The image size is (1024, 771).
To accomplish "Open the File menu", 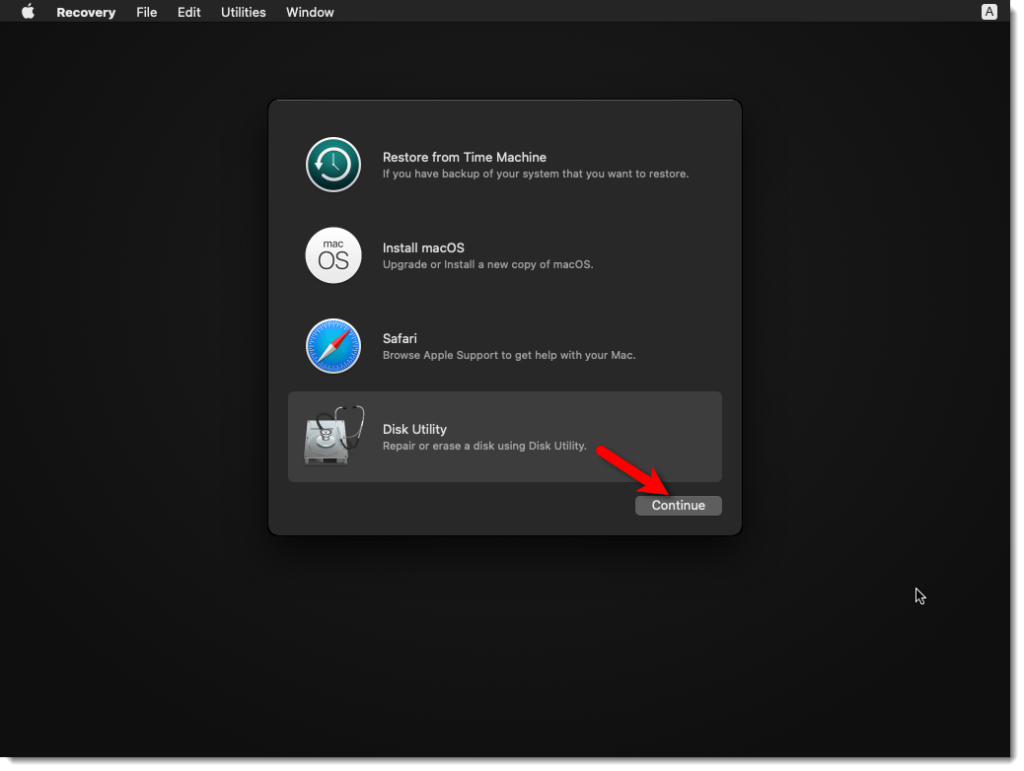I will point(146,12).
